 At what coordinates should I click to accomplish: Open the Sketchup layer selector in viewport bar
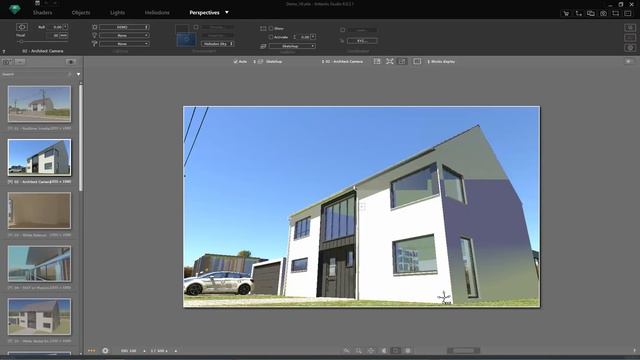pyautogui.click(x=268, y=62)
